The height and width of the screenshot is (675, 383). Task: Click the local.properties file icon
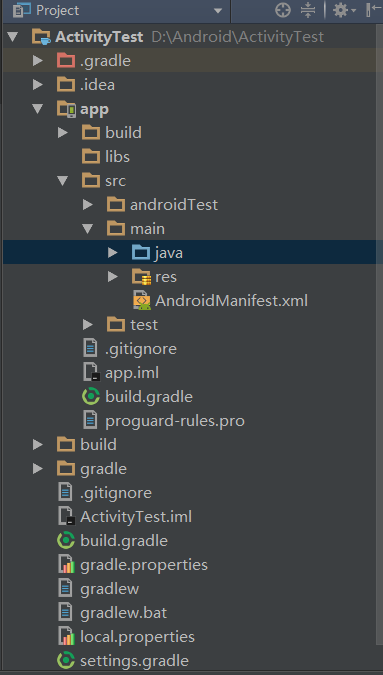click(66, 637)
